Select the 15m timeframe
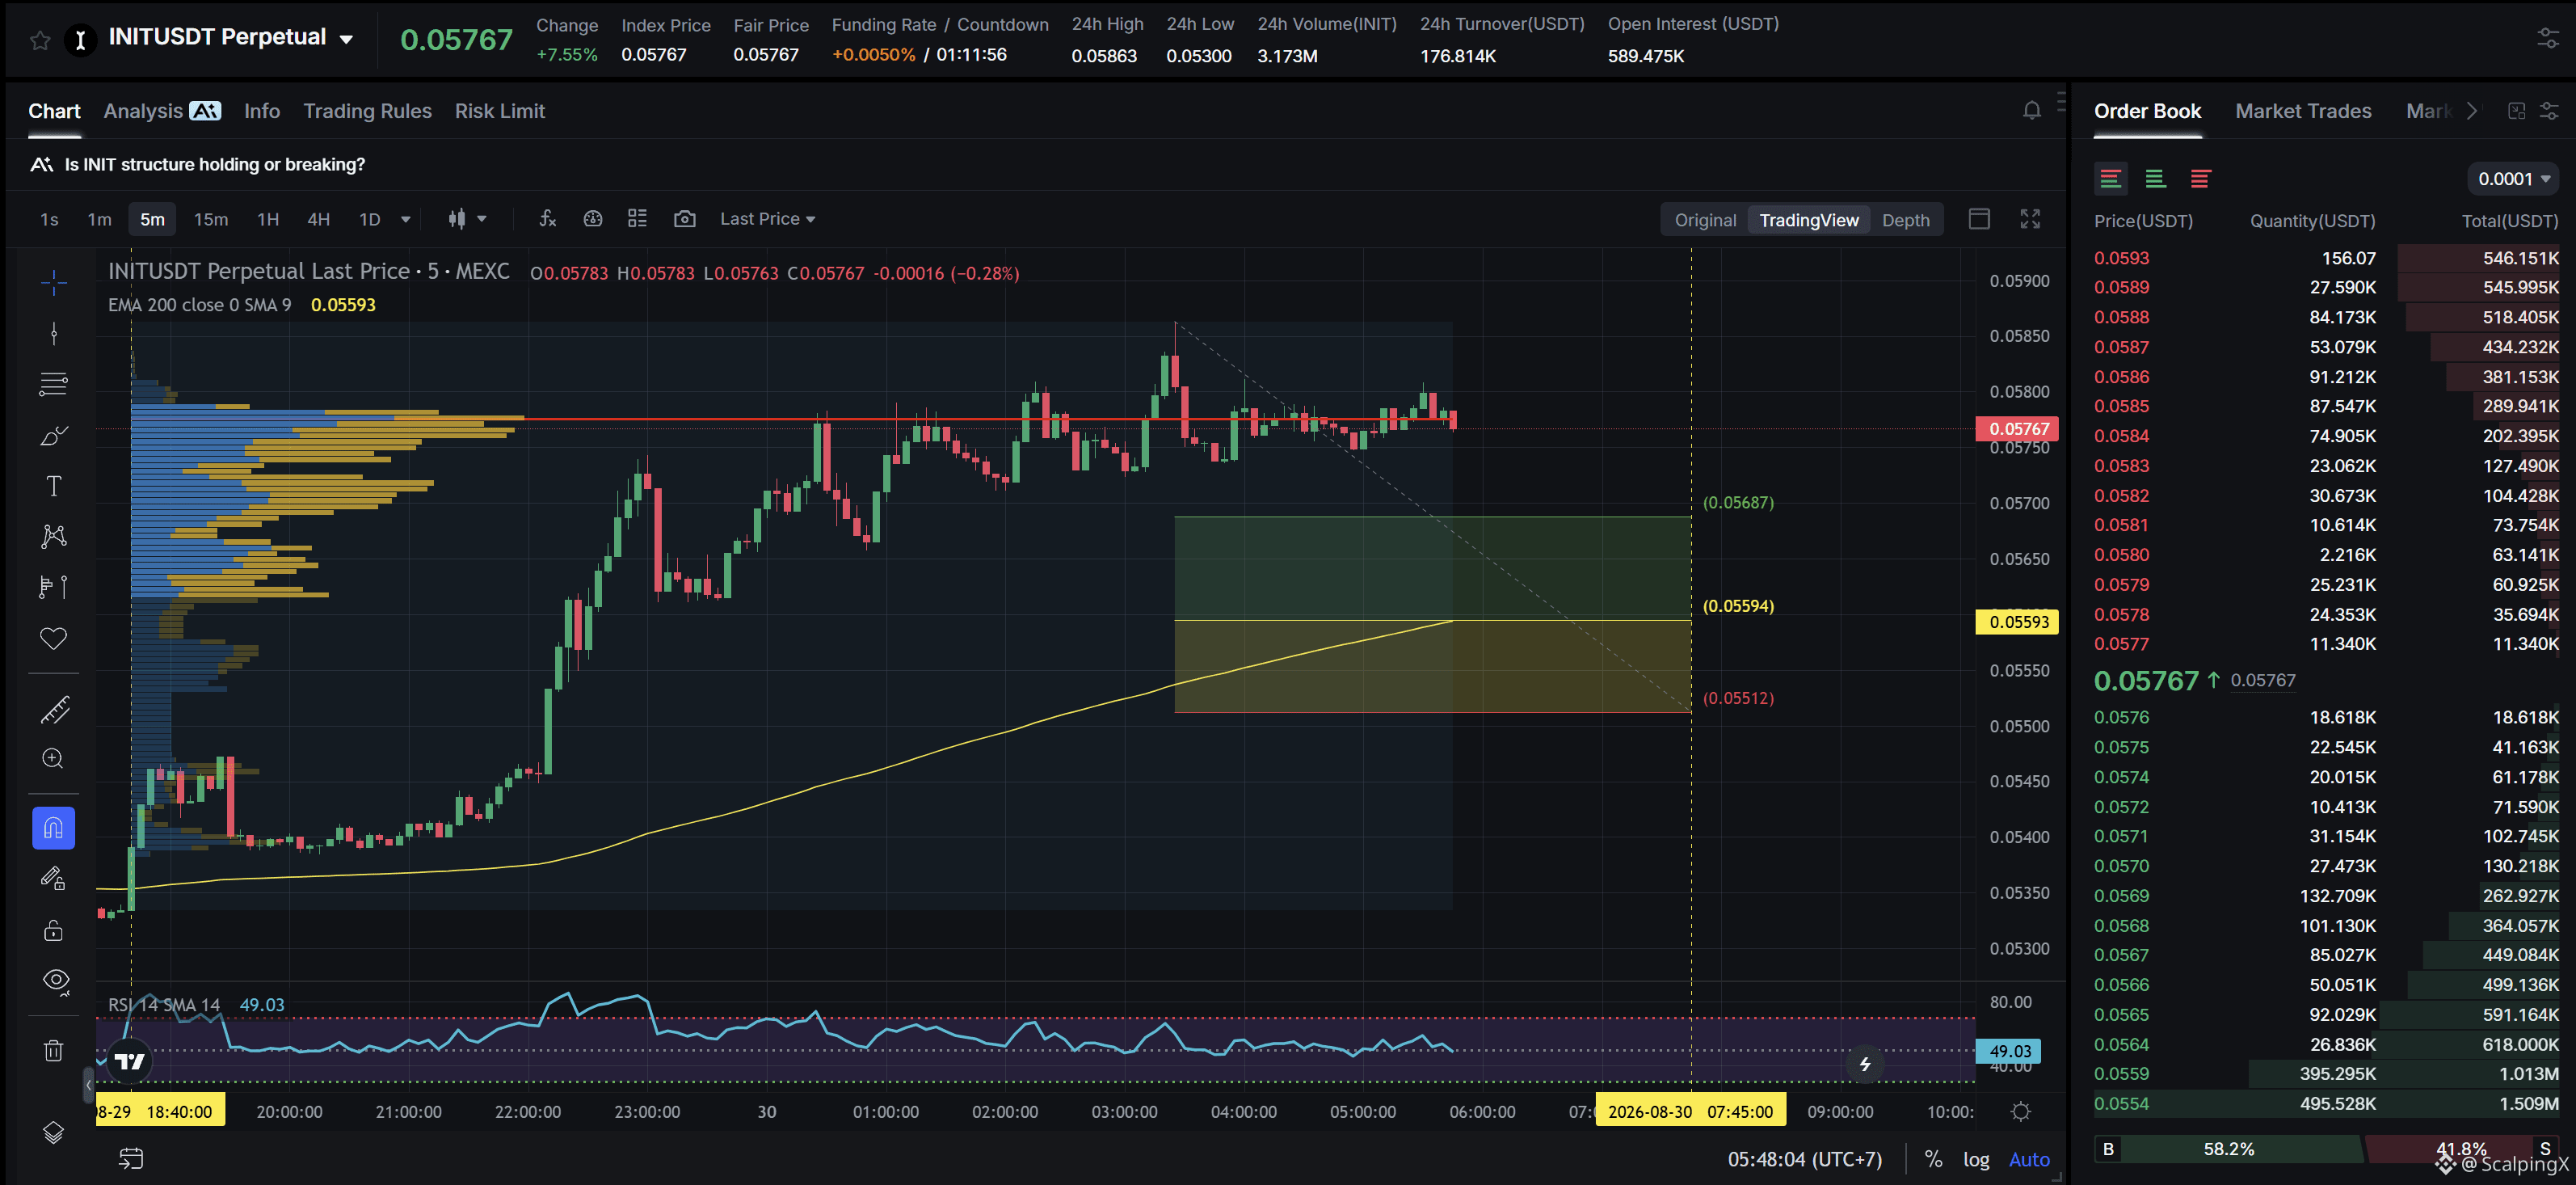 [211, 219]
